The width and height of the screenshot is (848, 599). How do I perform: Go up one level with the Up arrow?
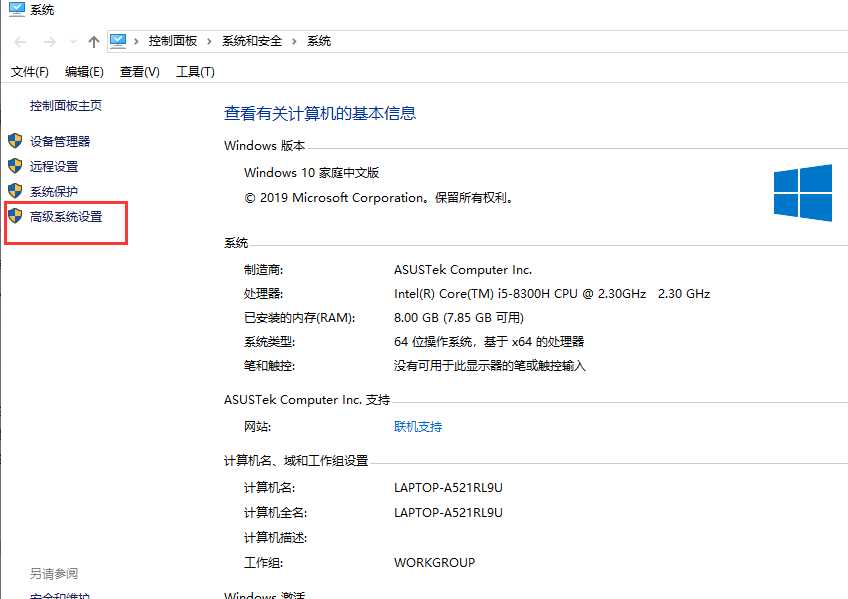coord(94,42)
